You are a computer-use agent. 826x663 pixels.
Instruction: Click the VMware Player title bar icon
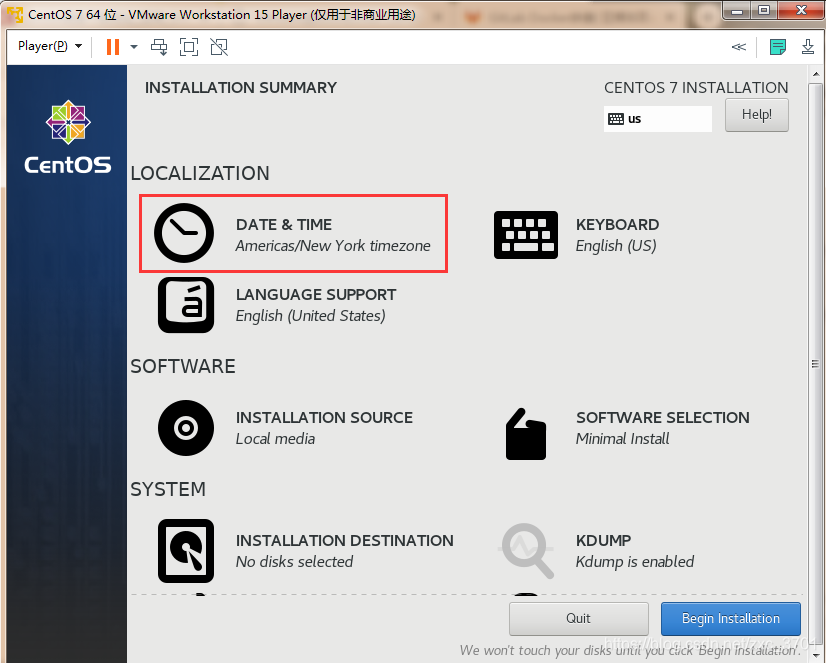15,14
